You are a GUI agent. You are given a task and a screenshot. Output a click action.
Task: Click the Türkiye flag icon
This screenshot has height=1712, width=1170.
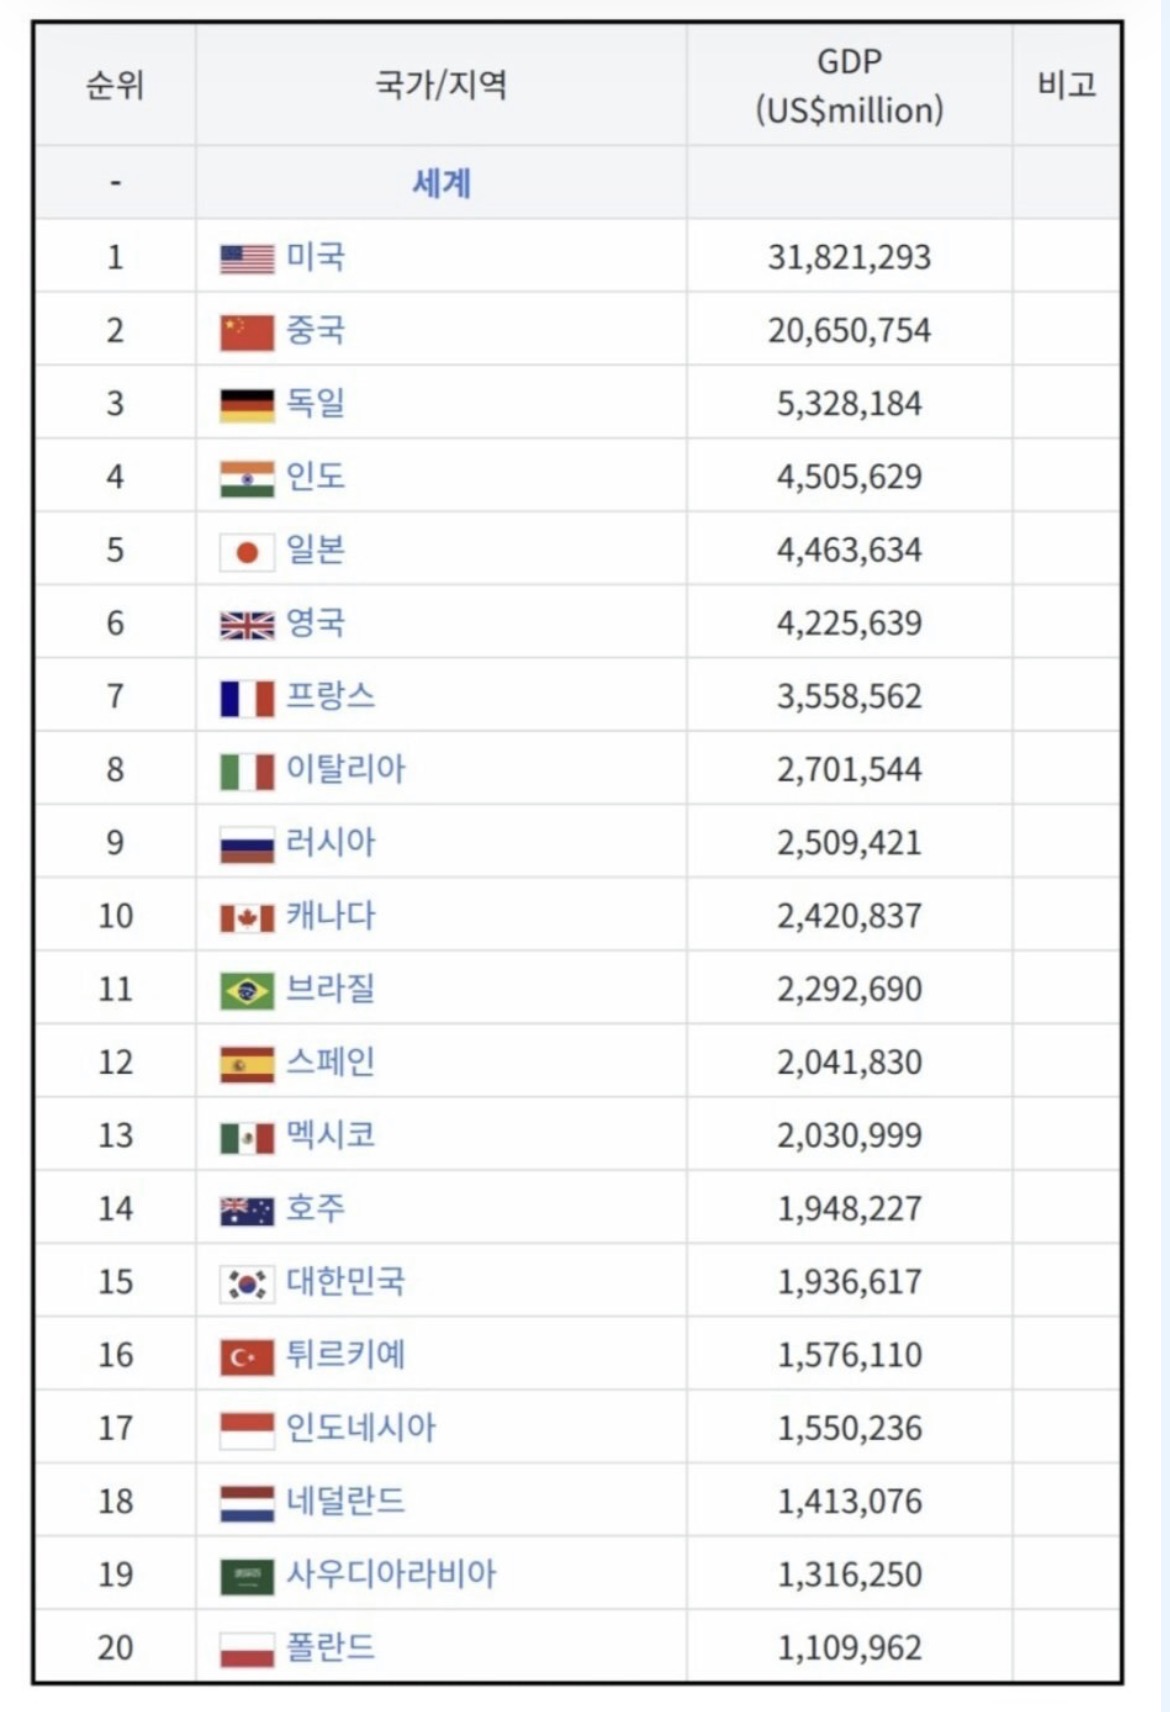tap(247, 1357)
